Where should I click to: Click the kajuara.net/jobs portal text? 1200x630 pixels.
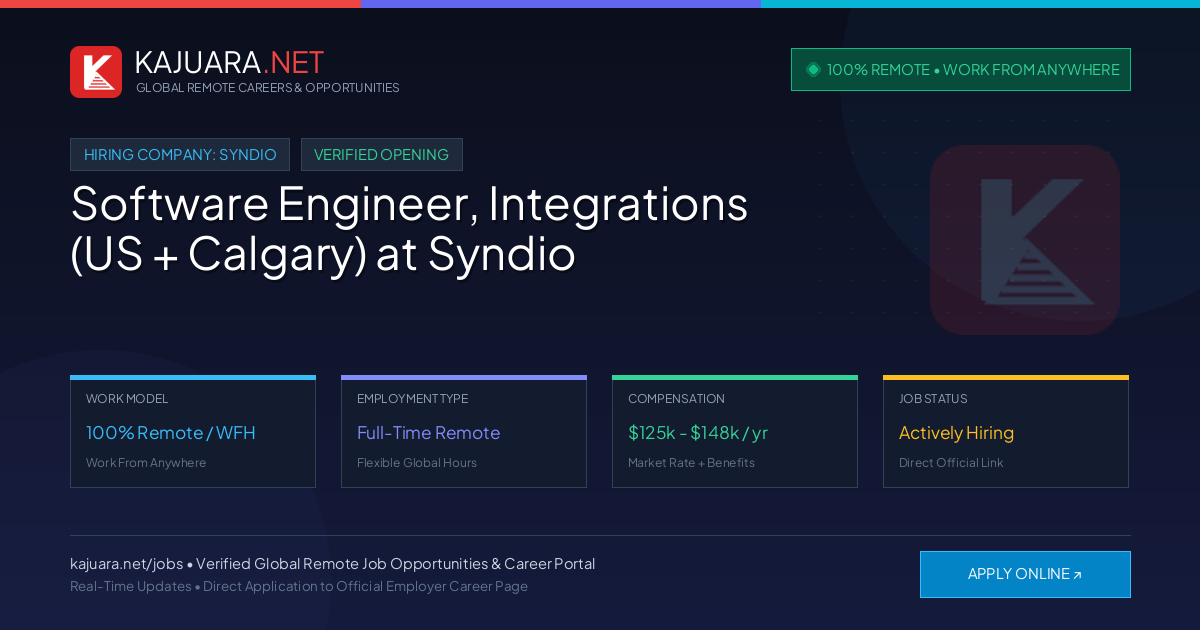point(332,564)
